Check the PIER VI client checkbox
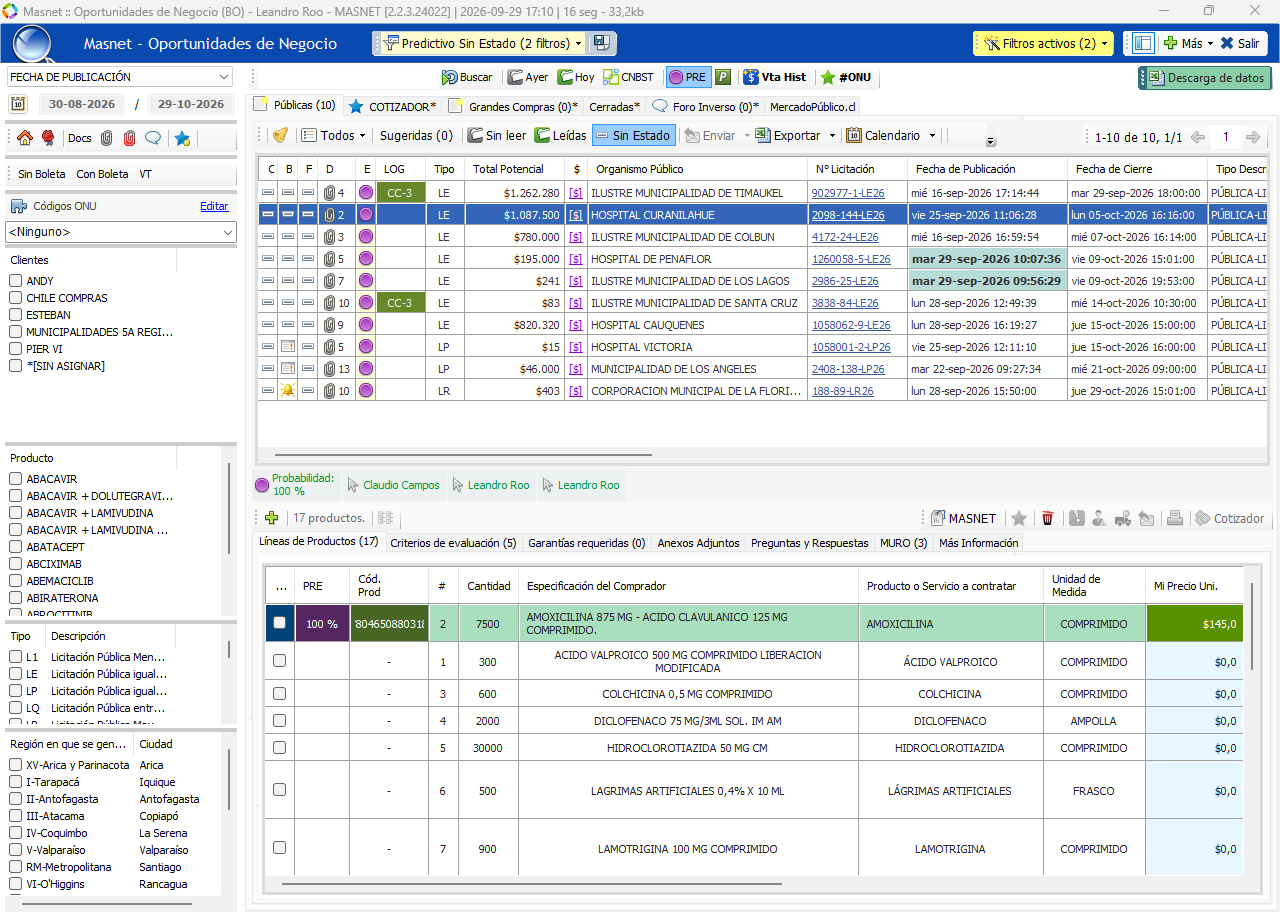 coord(16,349)
